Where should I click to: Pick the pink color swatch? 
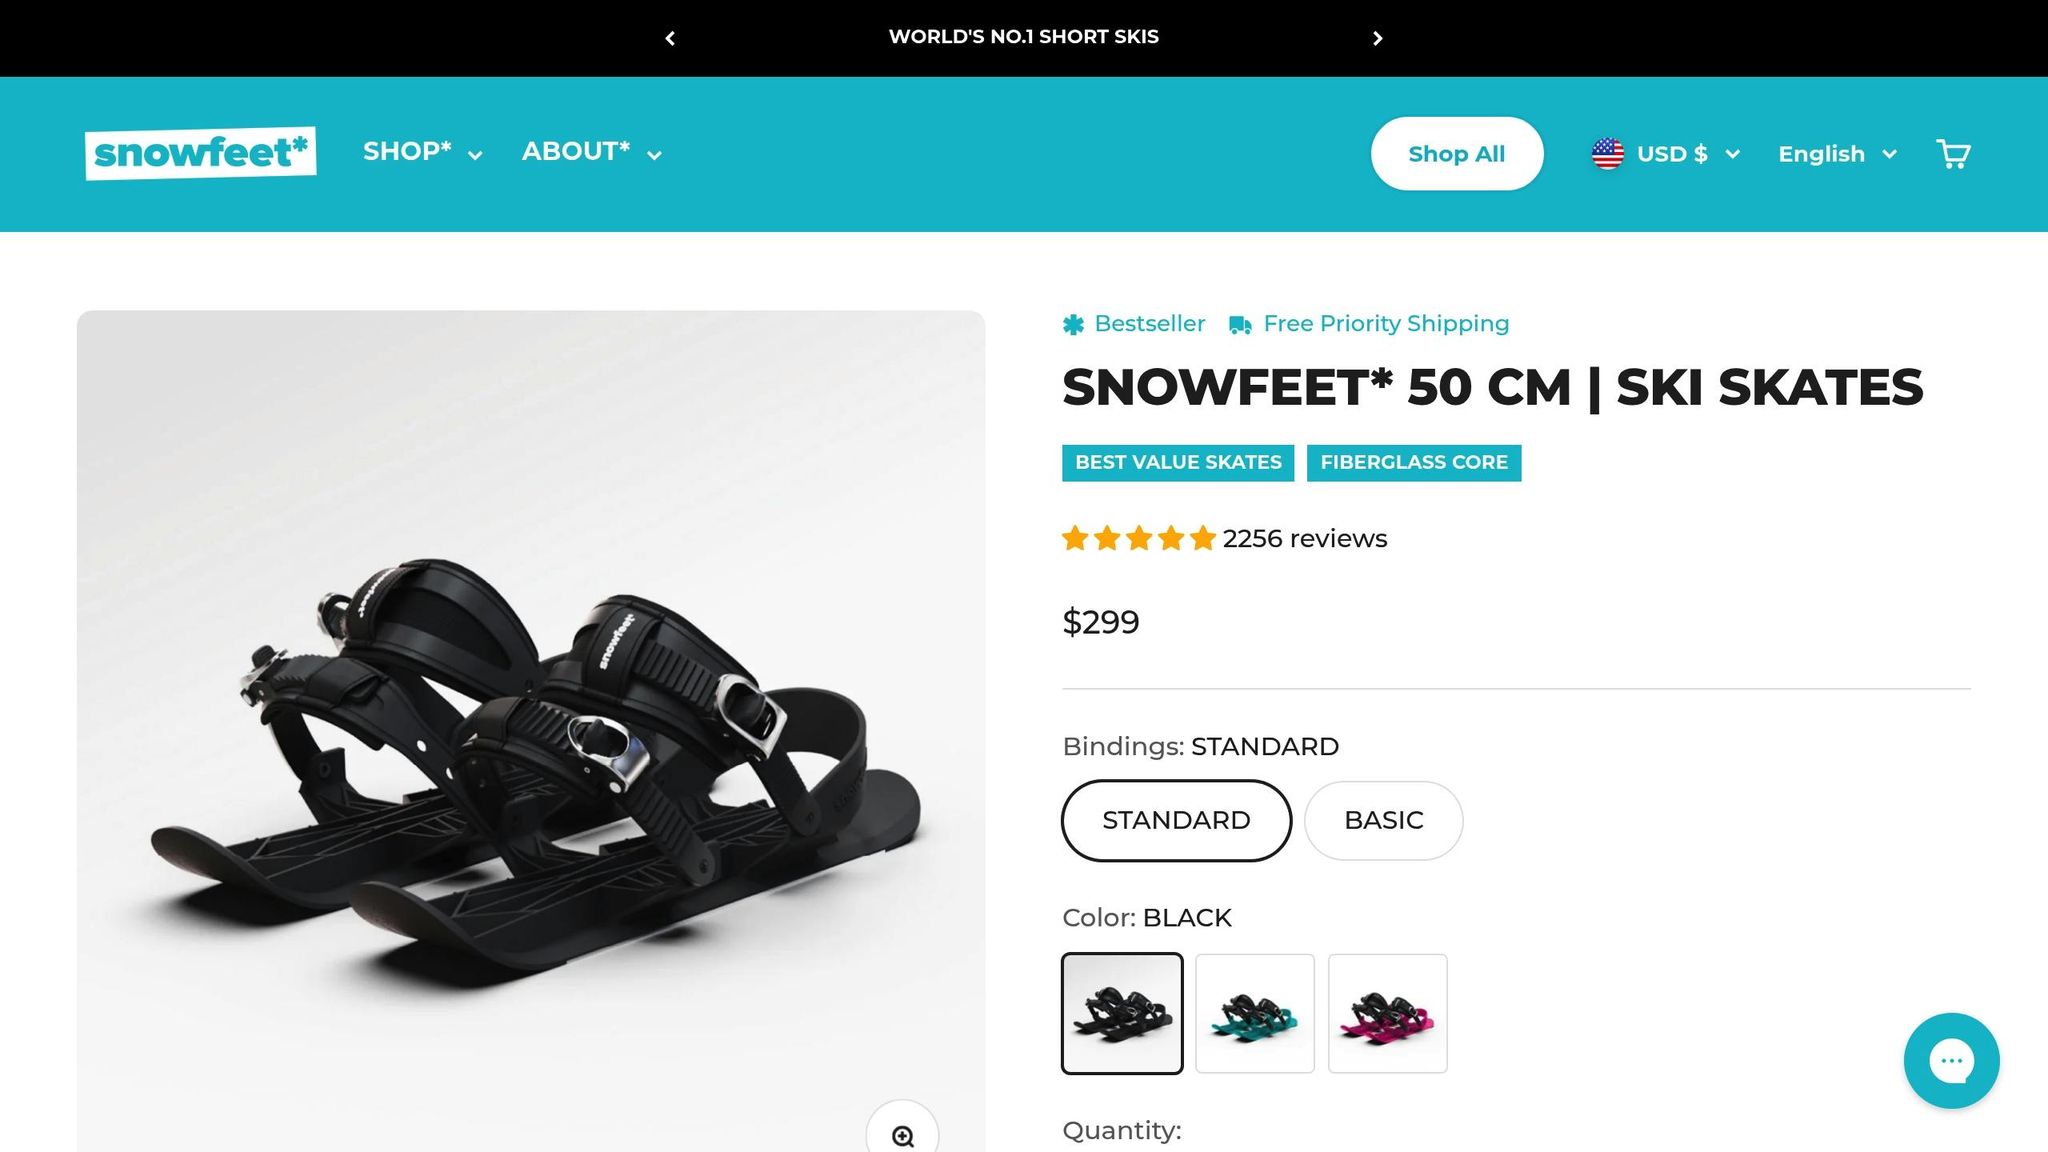point(1387,1013)
